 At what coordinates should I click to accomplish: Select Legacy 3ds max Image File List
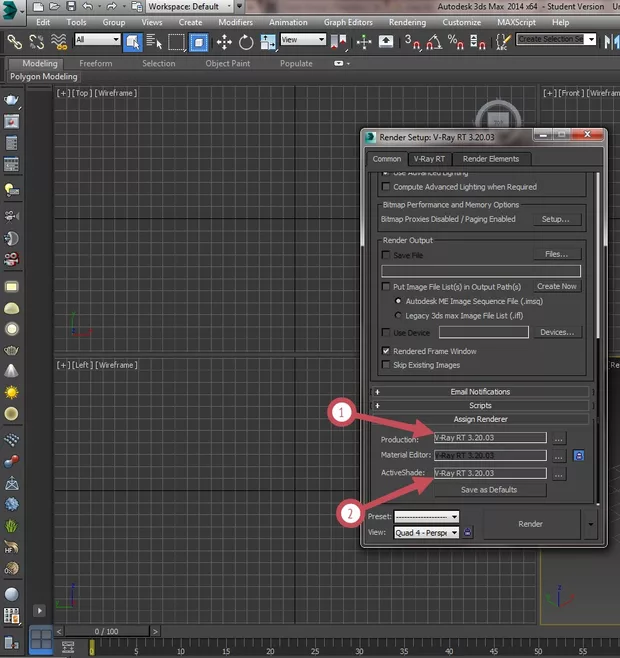(x=400, y=315)
